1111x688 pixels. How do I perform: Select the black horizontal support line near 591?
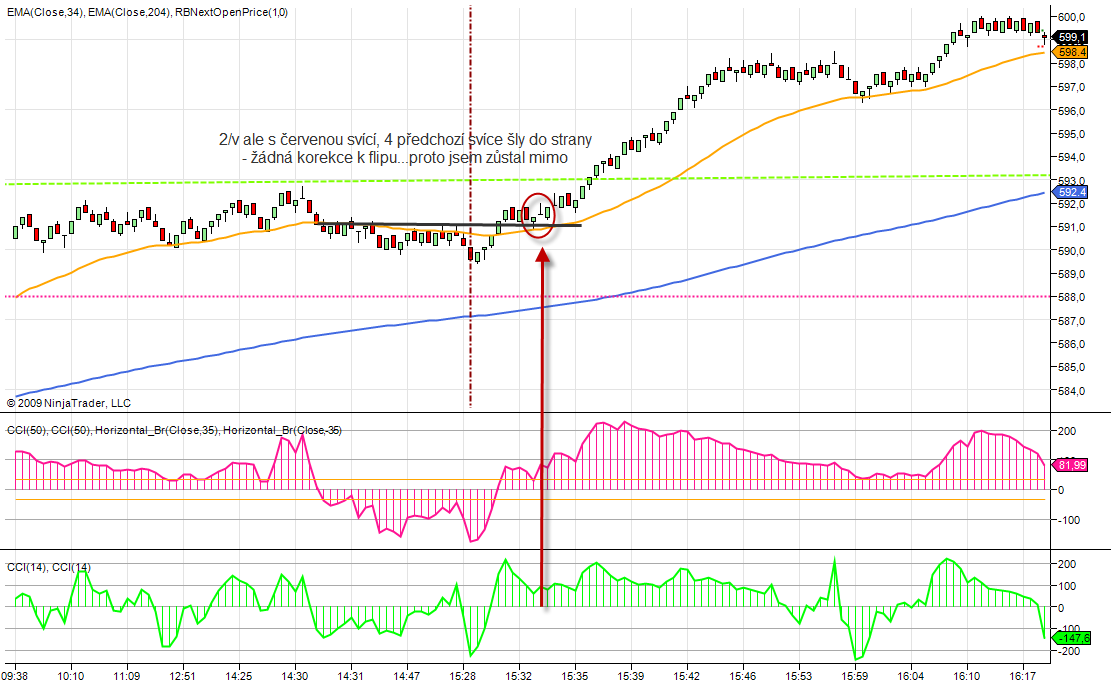pyautogui.click(x=448, y=225)
